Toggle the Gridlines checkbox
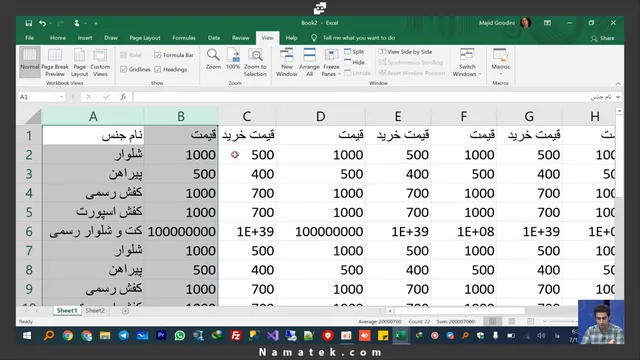The height and width of the screenshot is (360, 640). point(124,69)
